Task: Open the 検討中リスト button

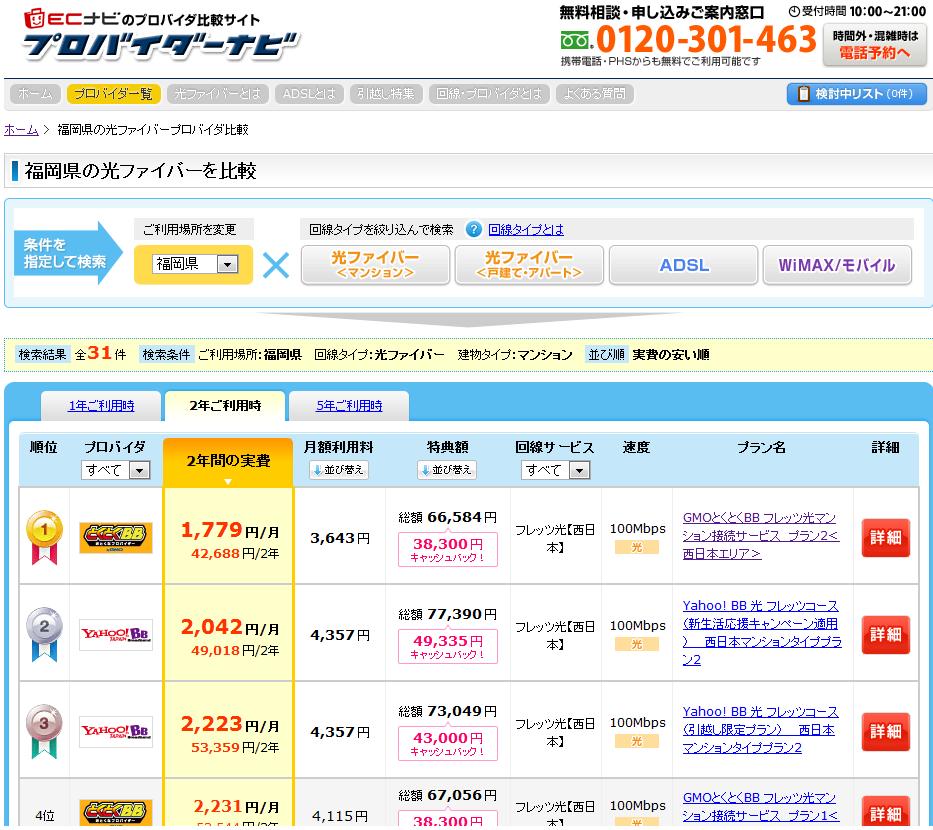Action: (x=857, y=93)
